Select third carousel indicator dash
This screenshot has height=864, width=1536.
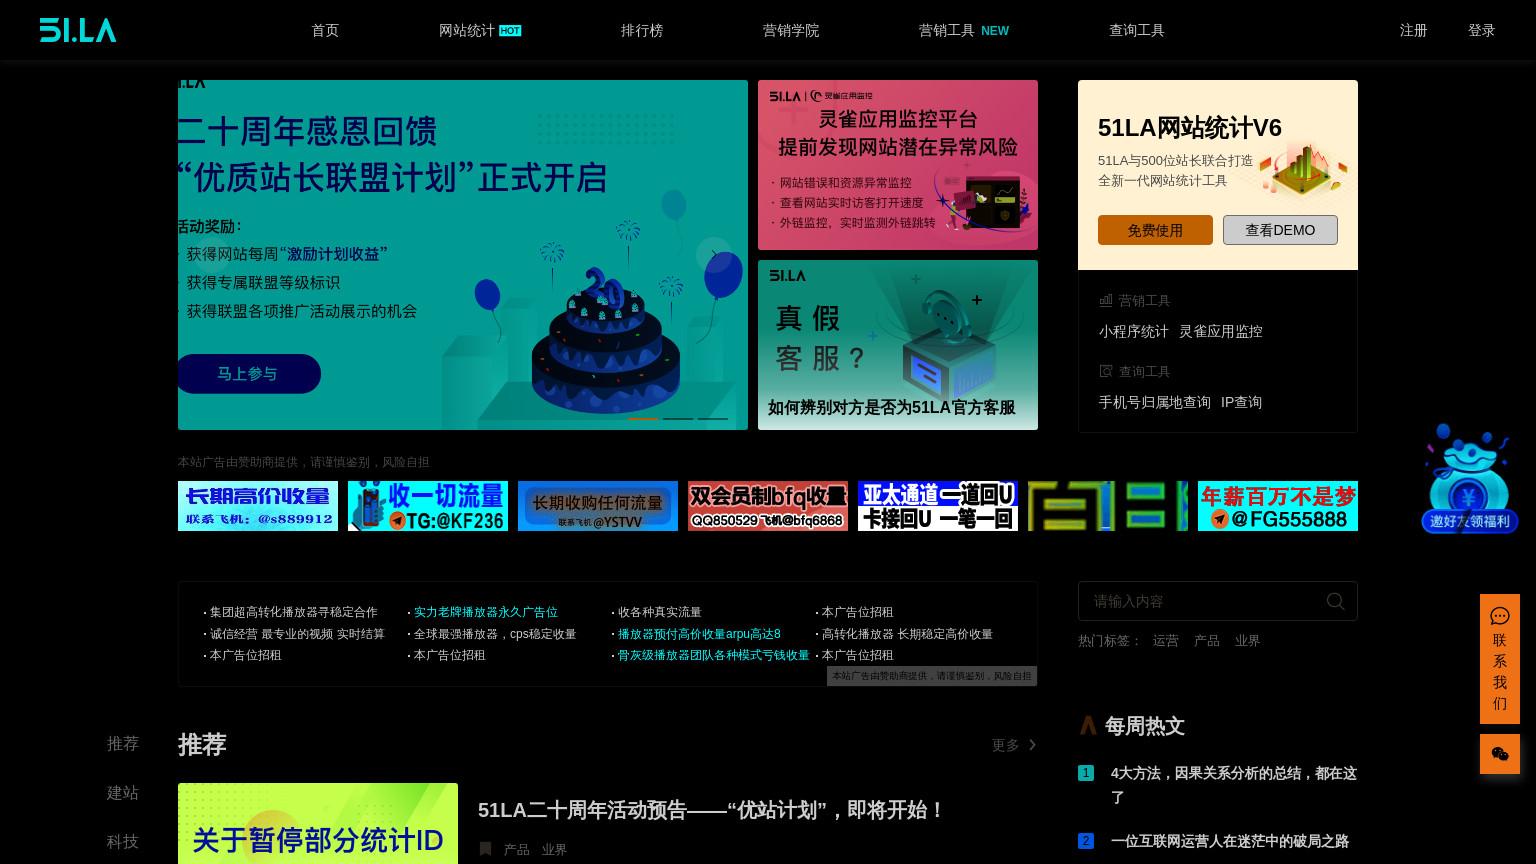coord(712,418)
